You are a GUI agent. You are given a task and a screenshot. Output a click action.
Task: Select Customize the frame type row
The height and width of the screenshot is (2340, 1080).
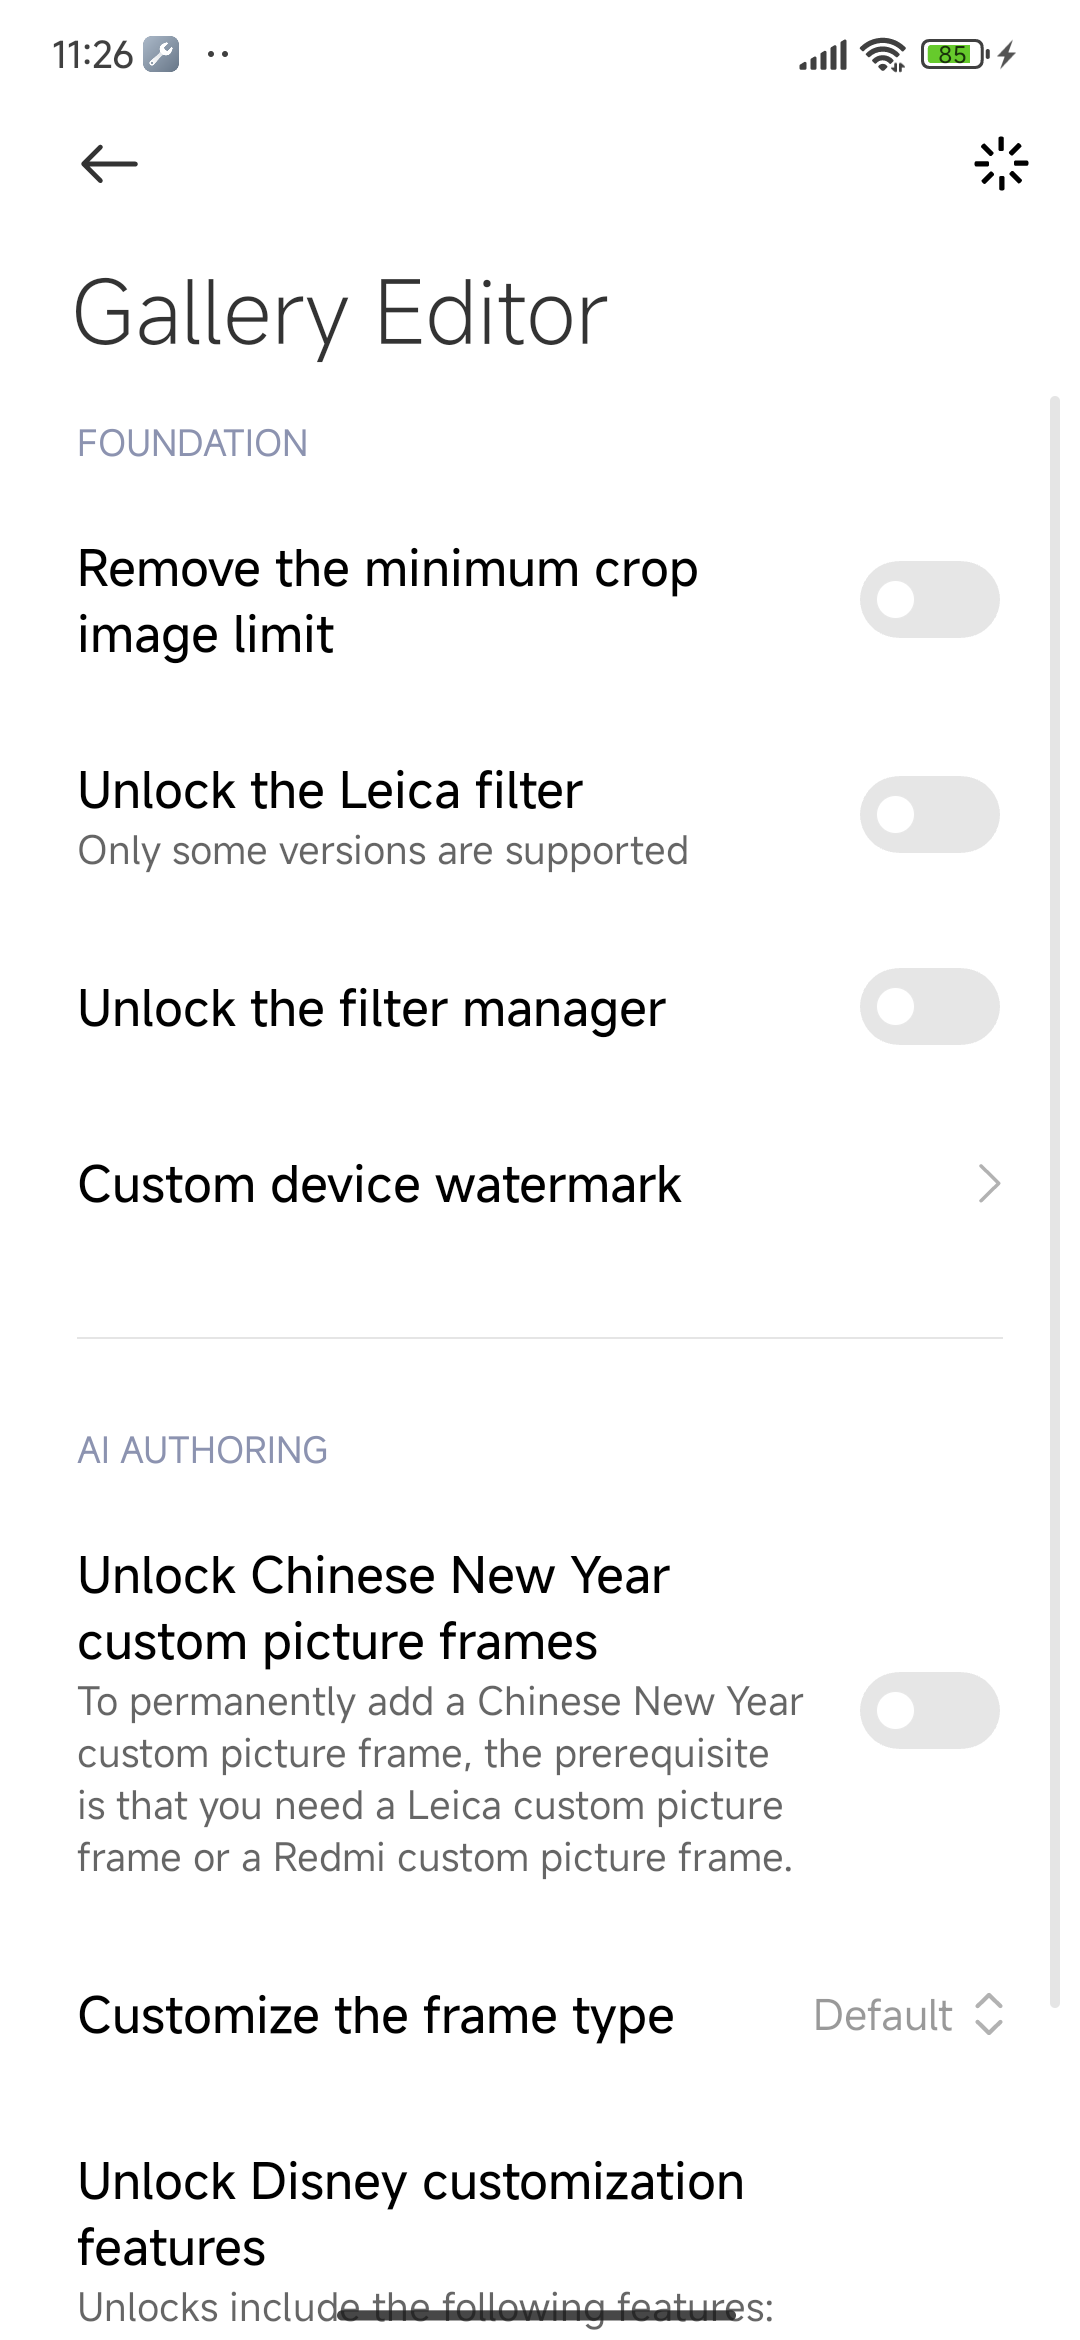376,2015
